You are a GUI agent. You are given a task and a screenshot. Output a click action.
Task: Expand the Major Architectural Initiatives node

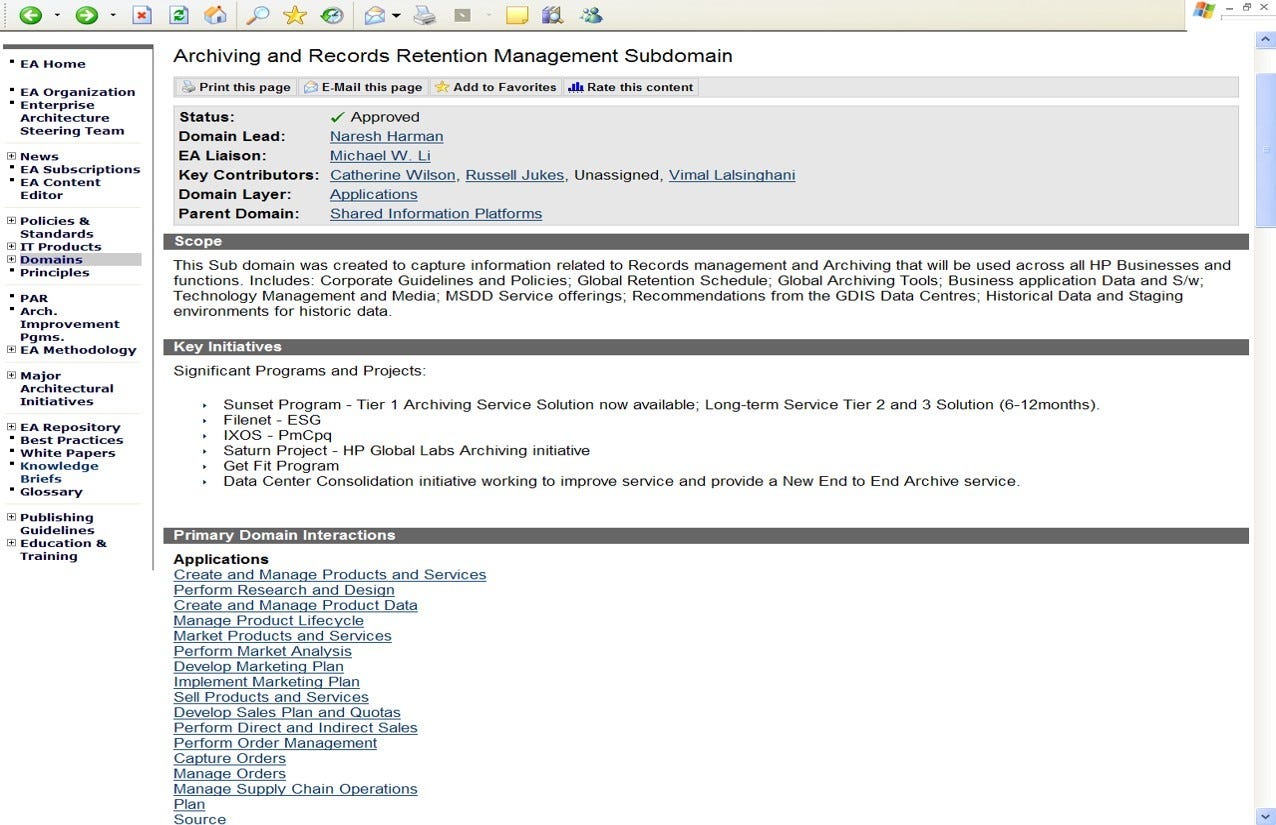pos(11,376)
